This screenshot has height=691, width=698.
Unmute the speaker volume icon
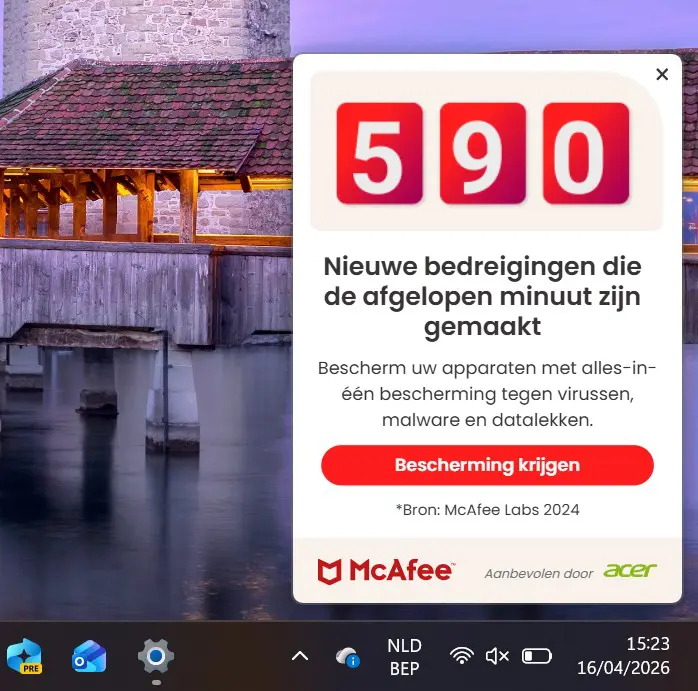(x=497, y=656)
